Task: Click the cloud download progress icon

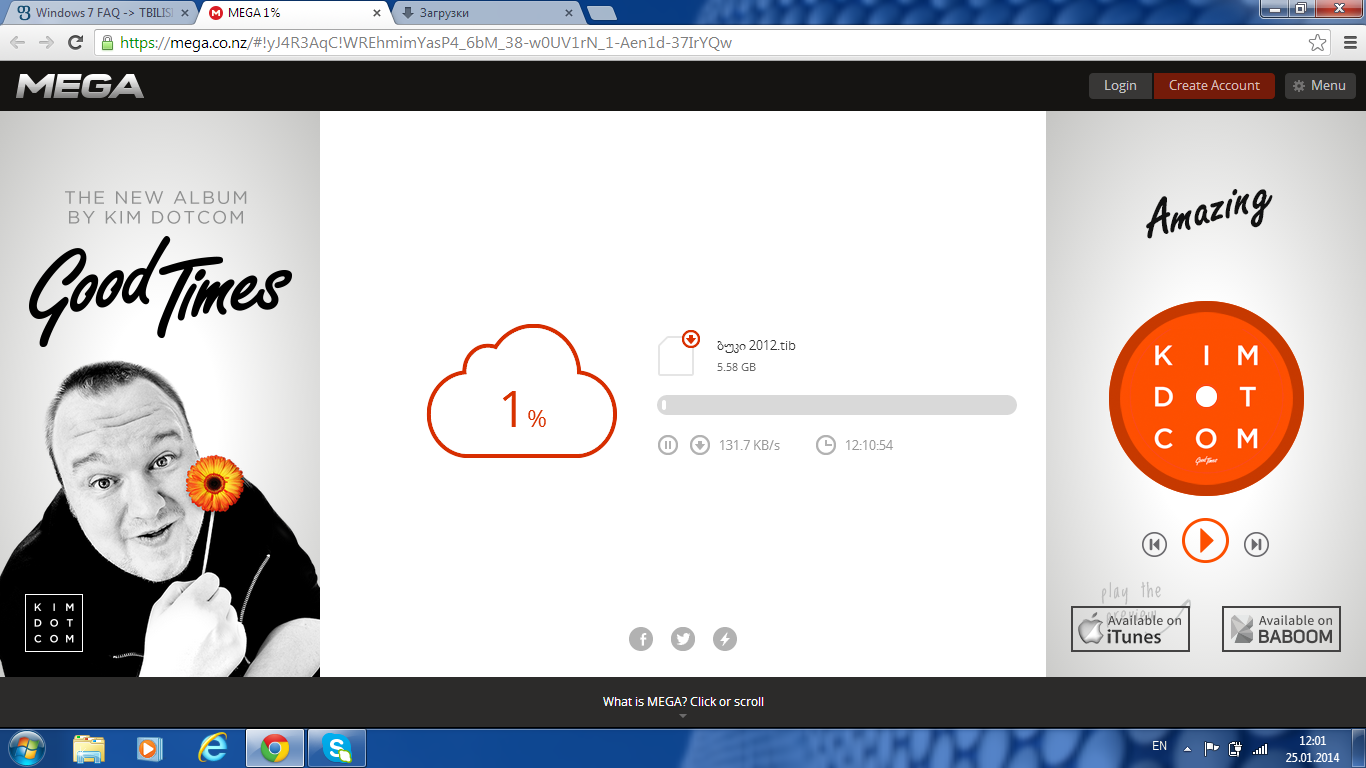Action: [522, 391]
